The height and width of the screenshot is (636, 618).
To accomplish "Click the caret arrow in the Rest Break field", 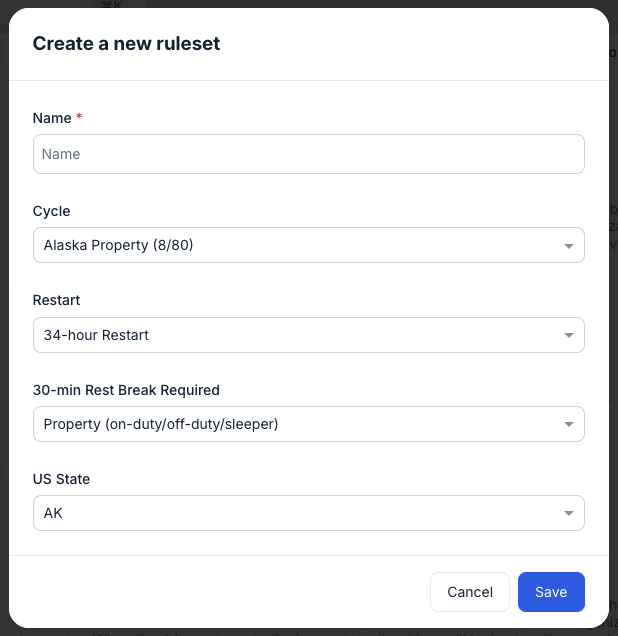I will tap(568, 424).
